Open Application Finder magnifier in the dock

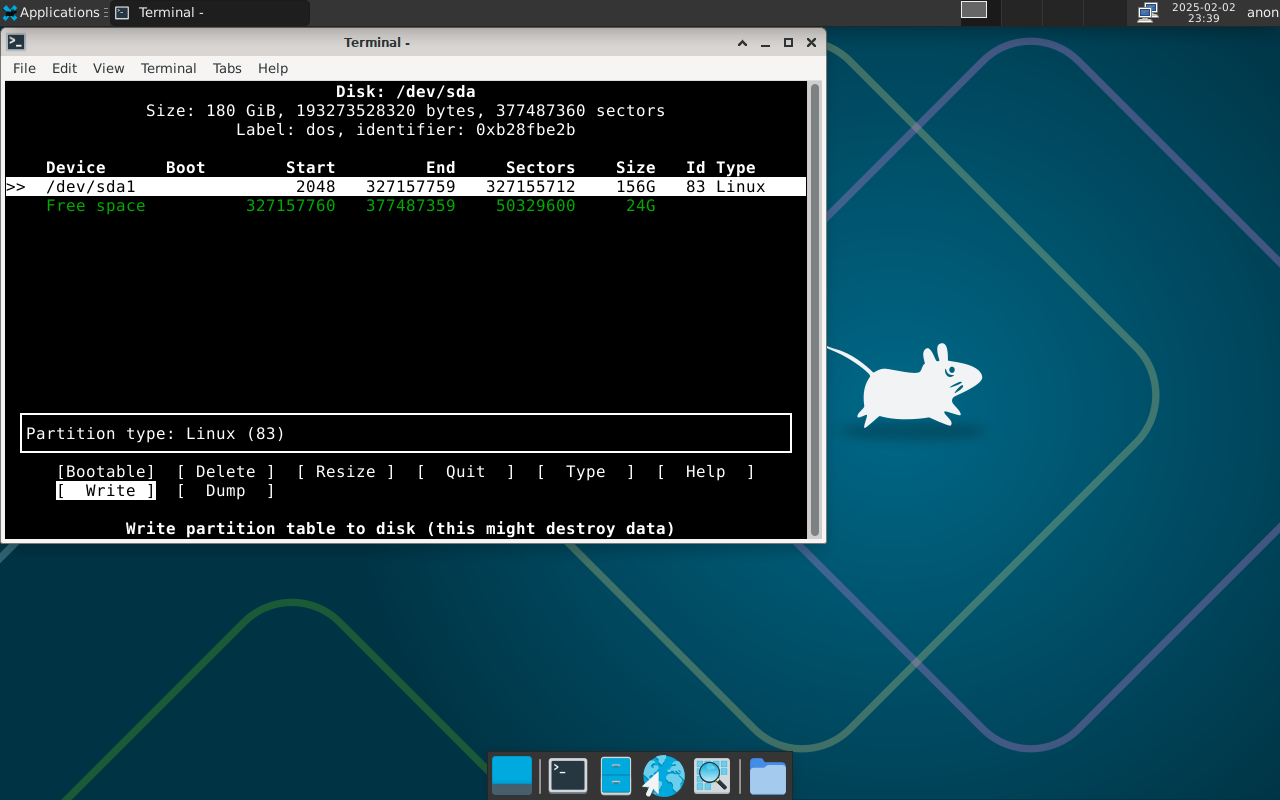click(712, 776)
